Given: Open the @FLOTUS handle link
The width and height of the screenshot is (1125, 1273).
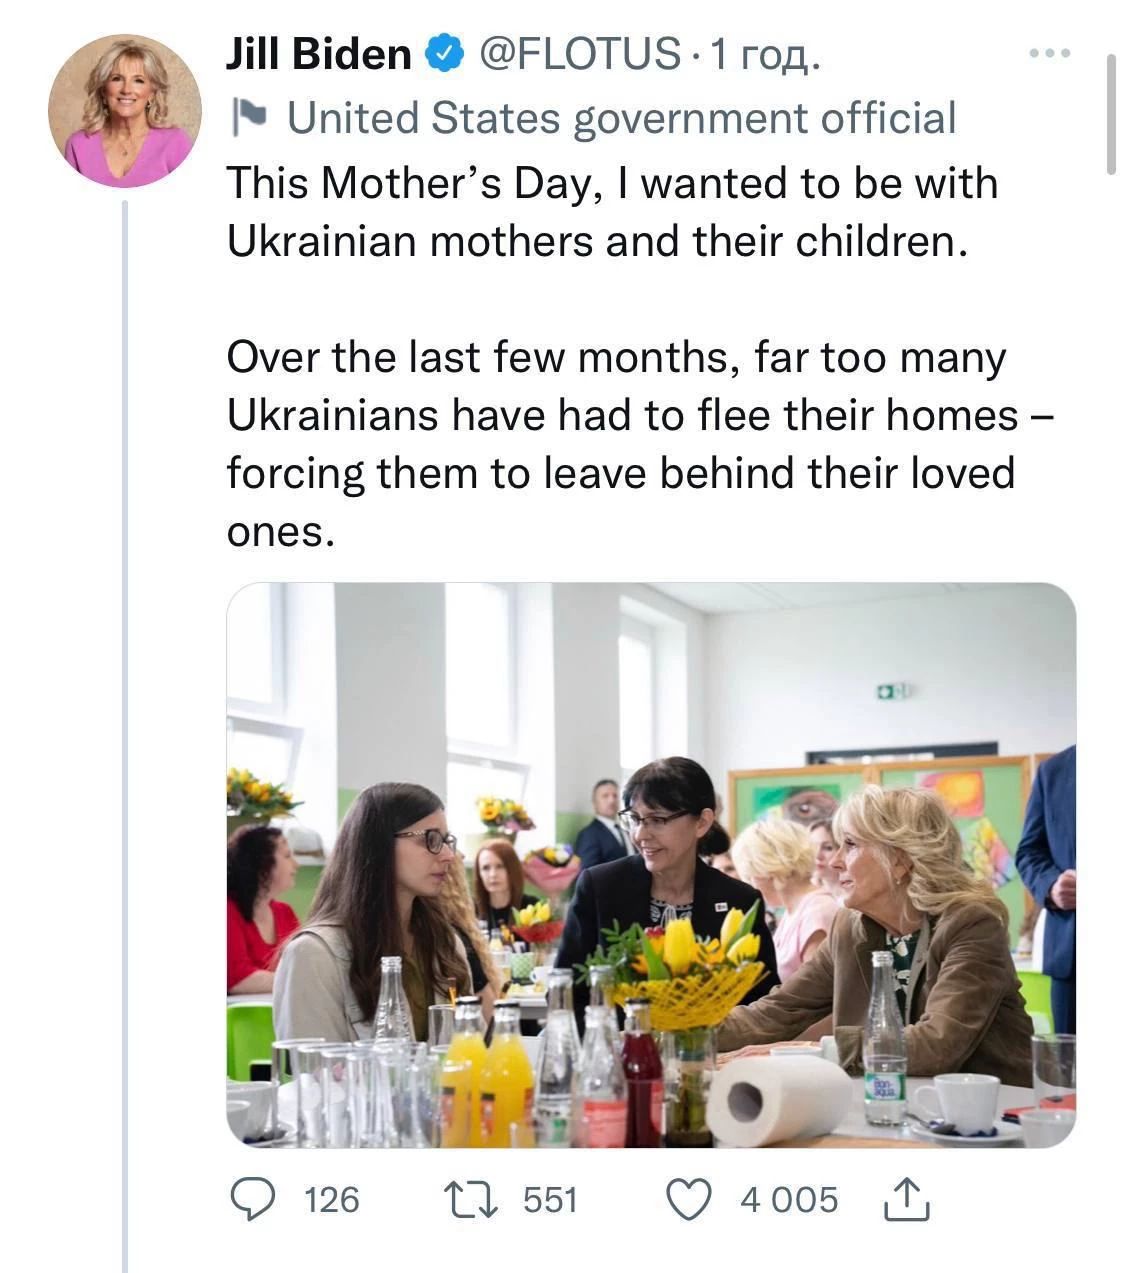Looking at the screenshot, I should coord(582,53).
